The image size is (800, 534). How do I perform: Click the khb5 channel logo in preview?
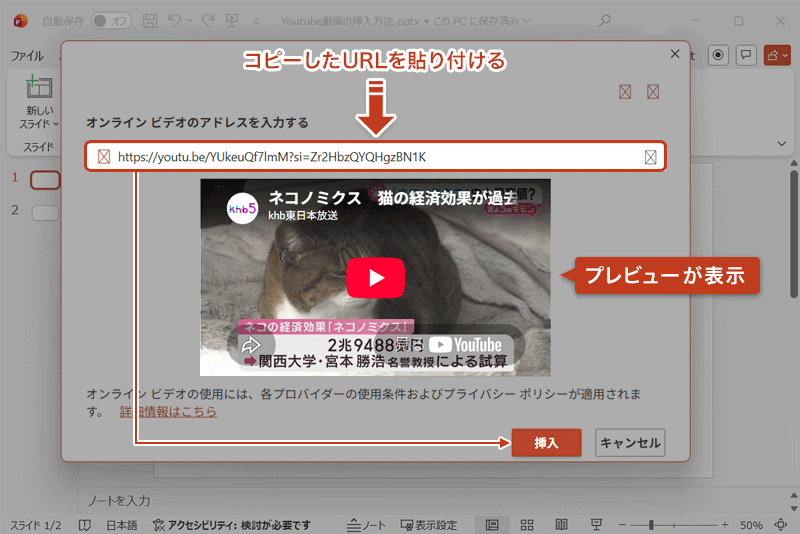242,209
